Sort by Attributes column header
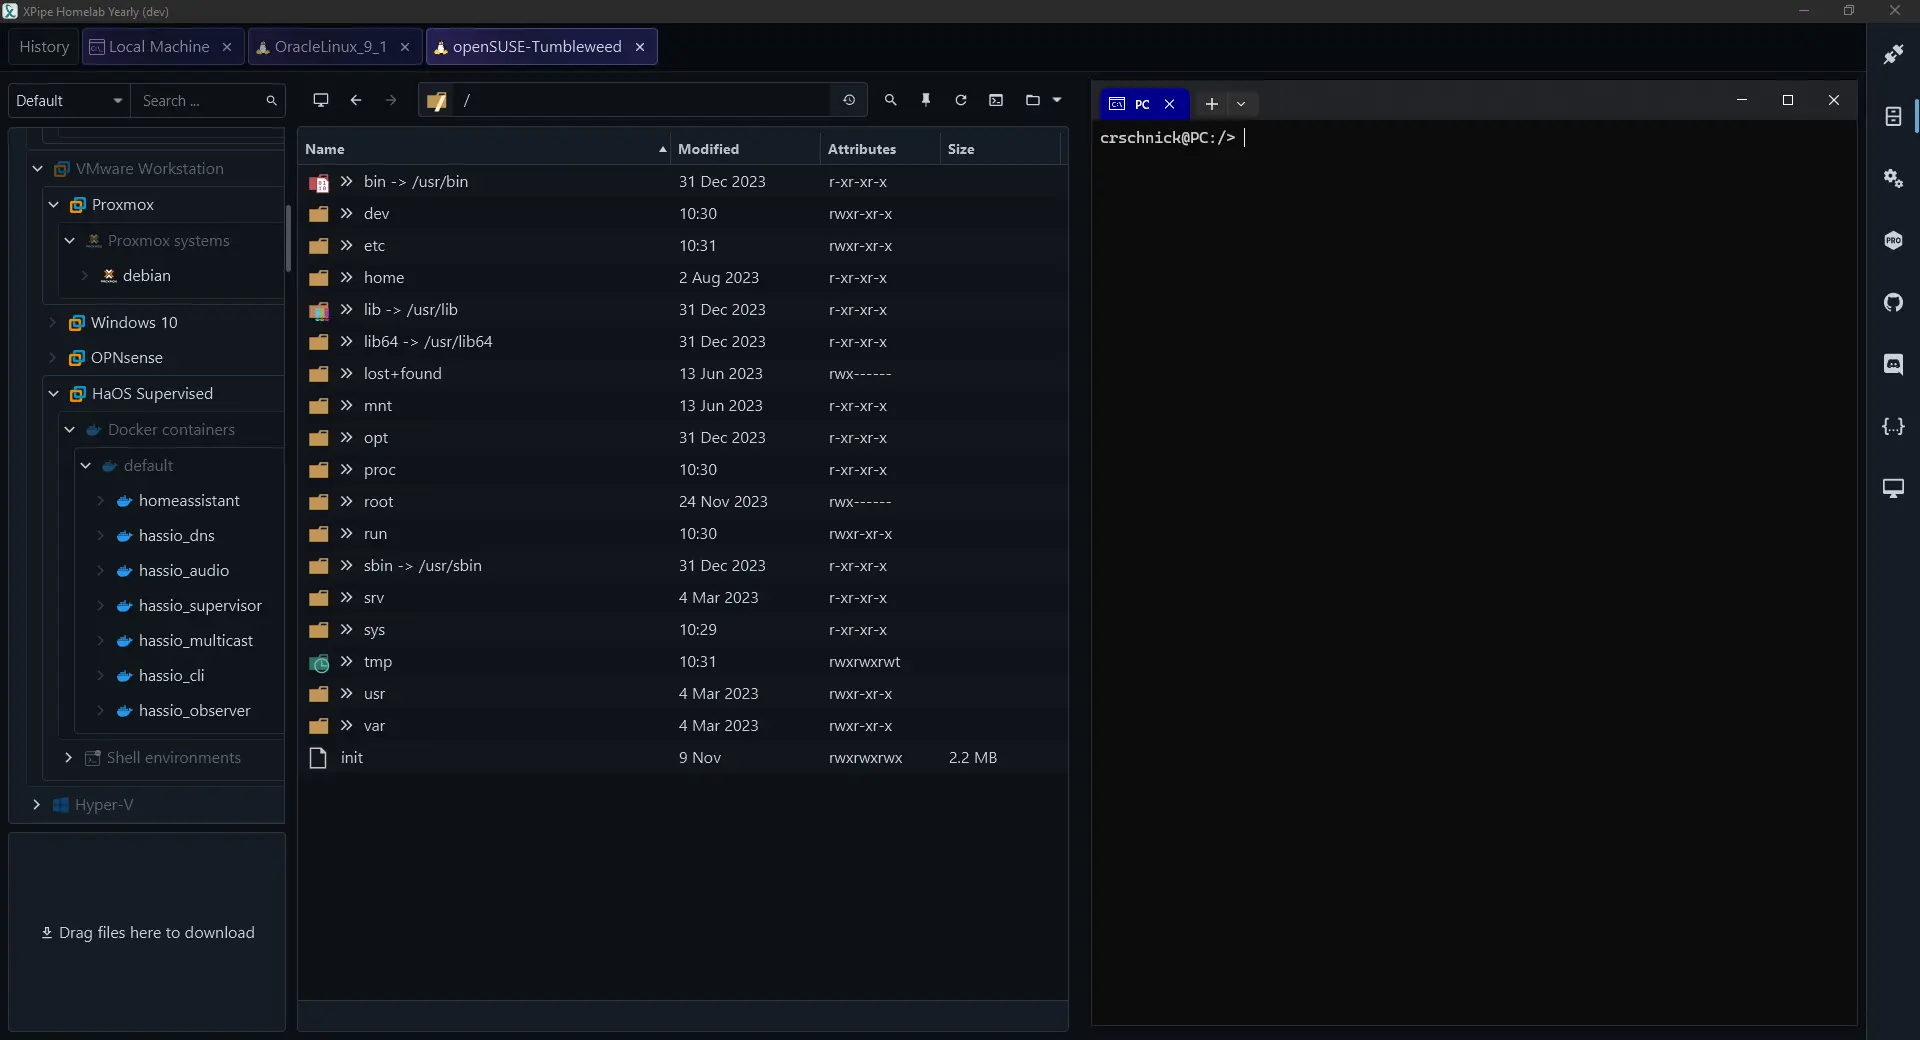 [x=880, y=149]
